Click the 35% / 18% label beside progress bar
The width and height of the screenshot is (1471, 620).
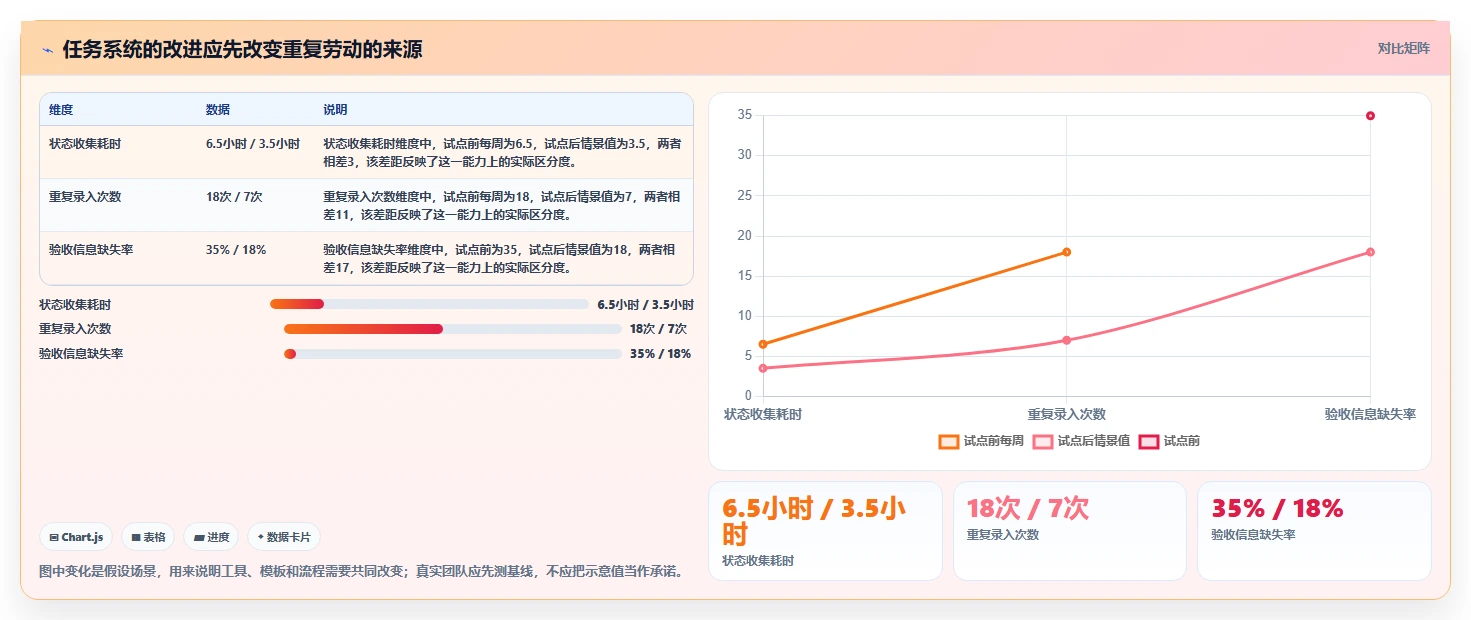[x=660, y=353]
